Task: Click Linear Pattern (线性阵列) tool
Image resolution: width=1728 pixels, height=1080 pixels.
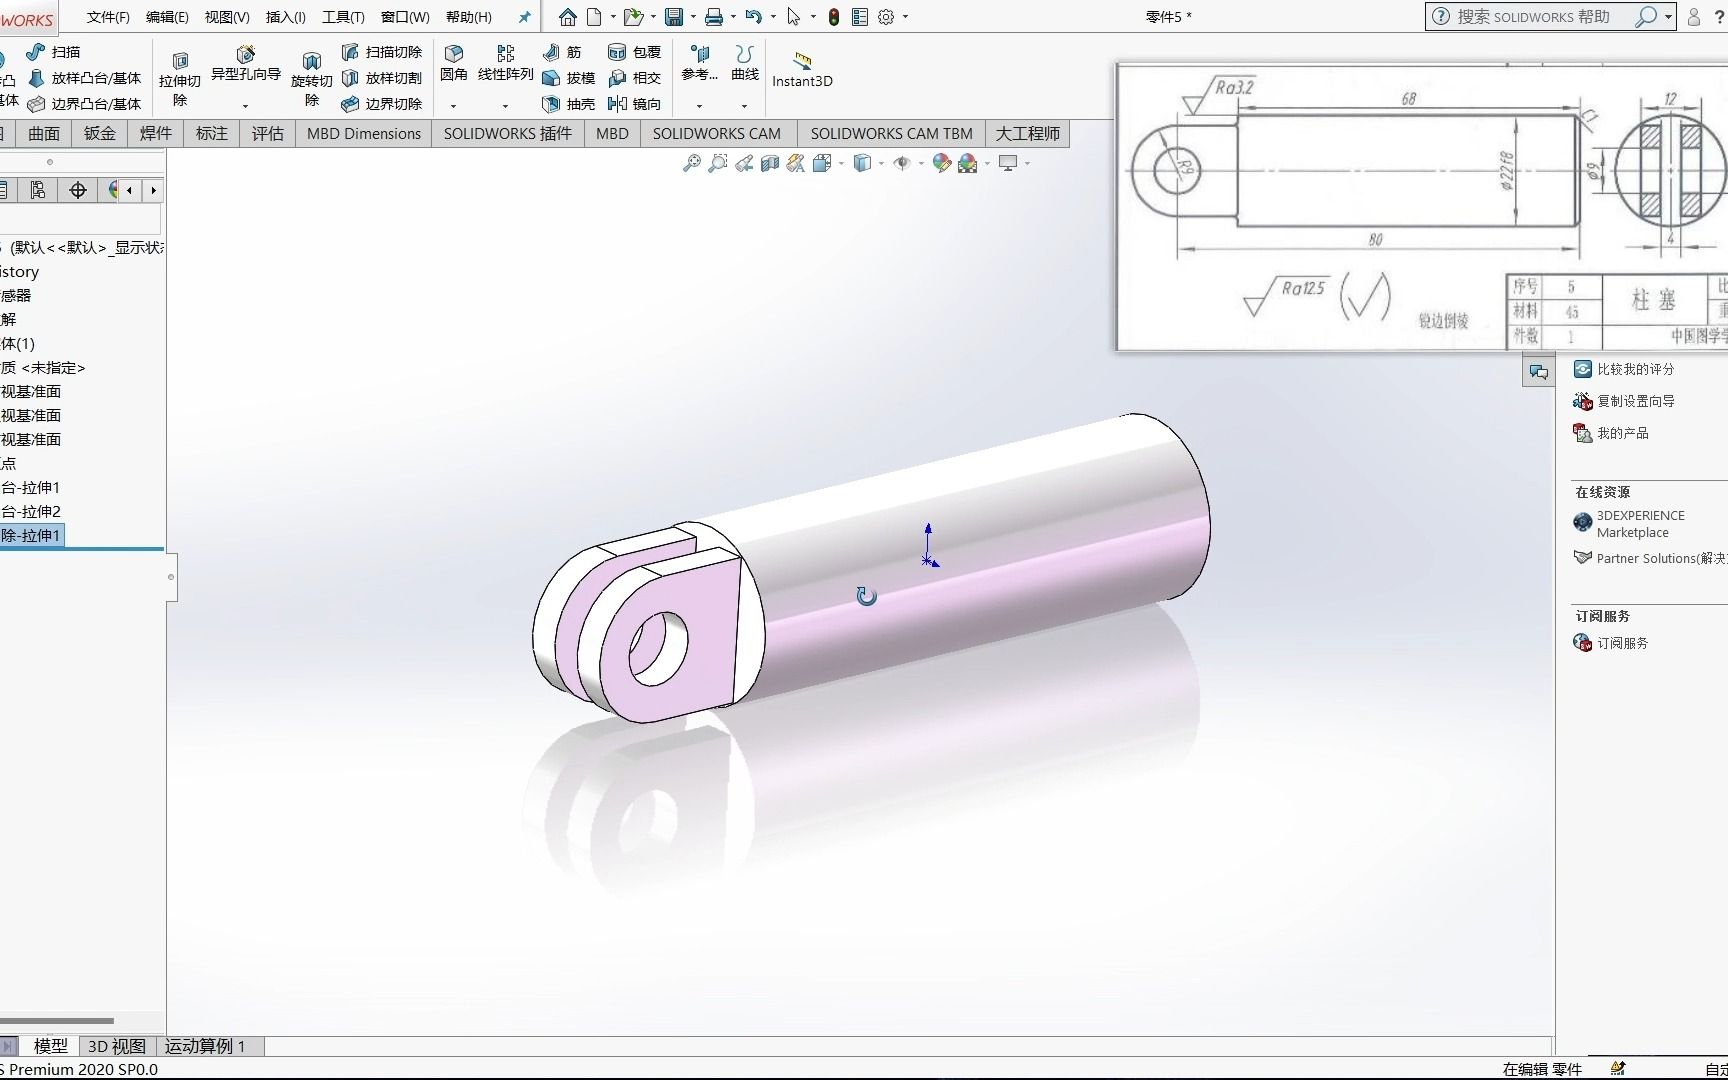Action: [506, 64]
